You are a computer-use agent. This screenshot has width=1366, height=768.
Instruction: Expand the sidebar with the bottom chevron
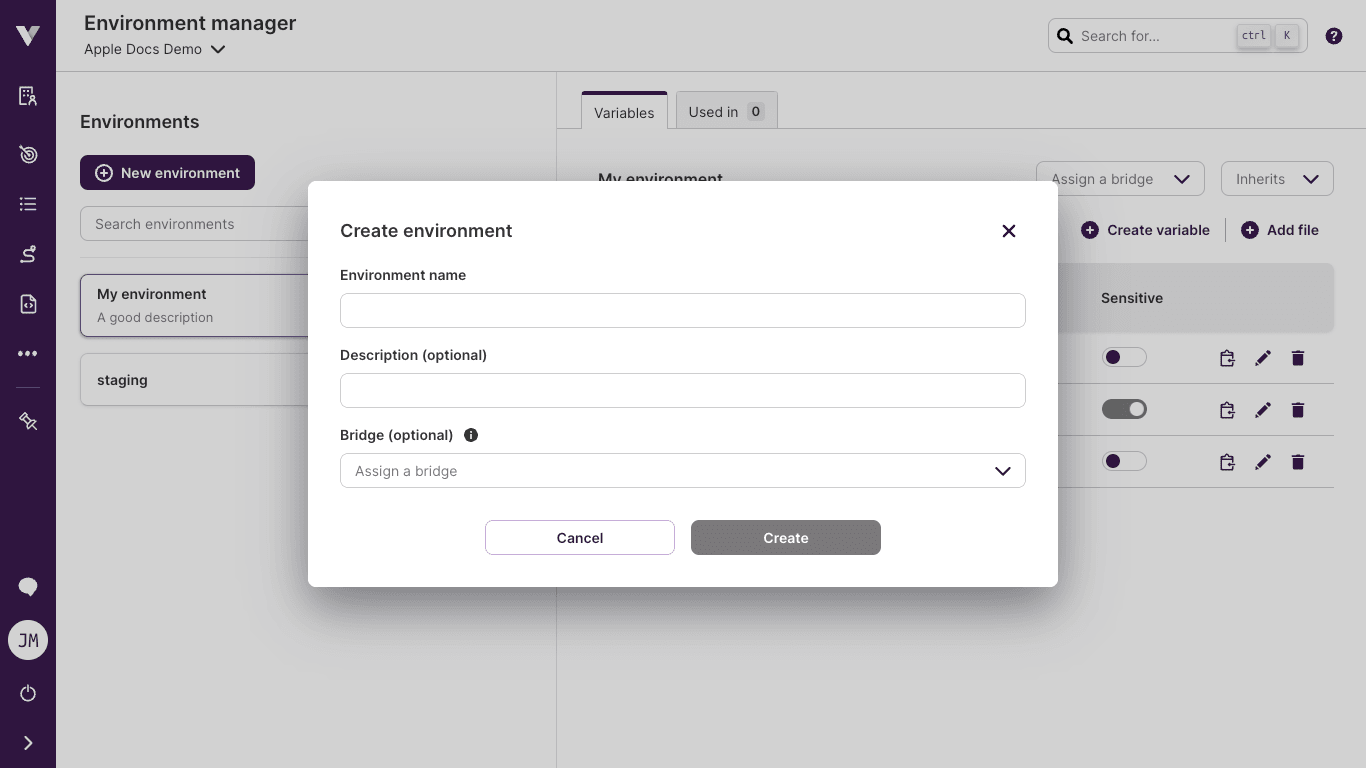(x=28, y=743)
